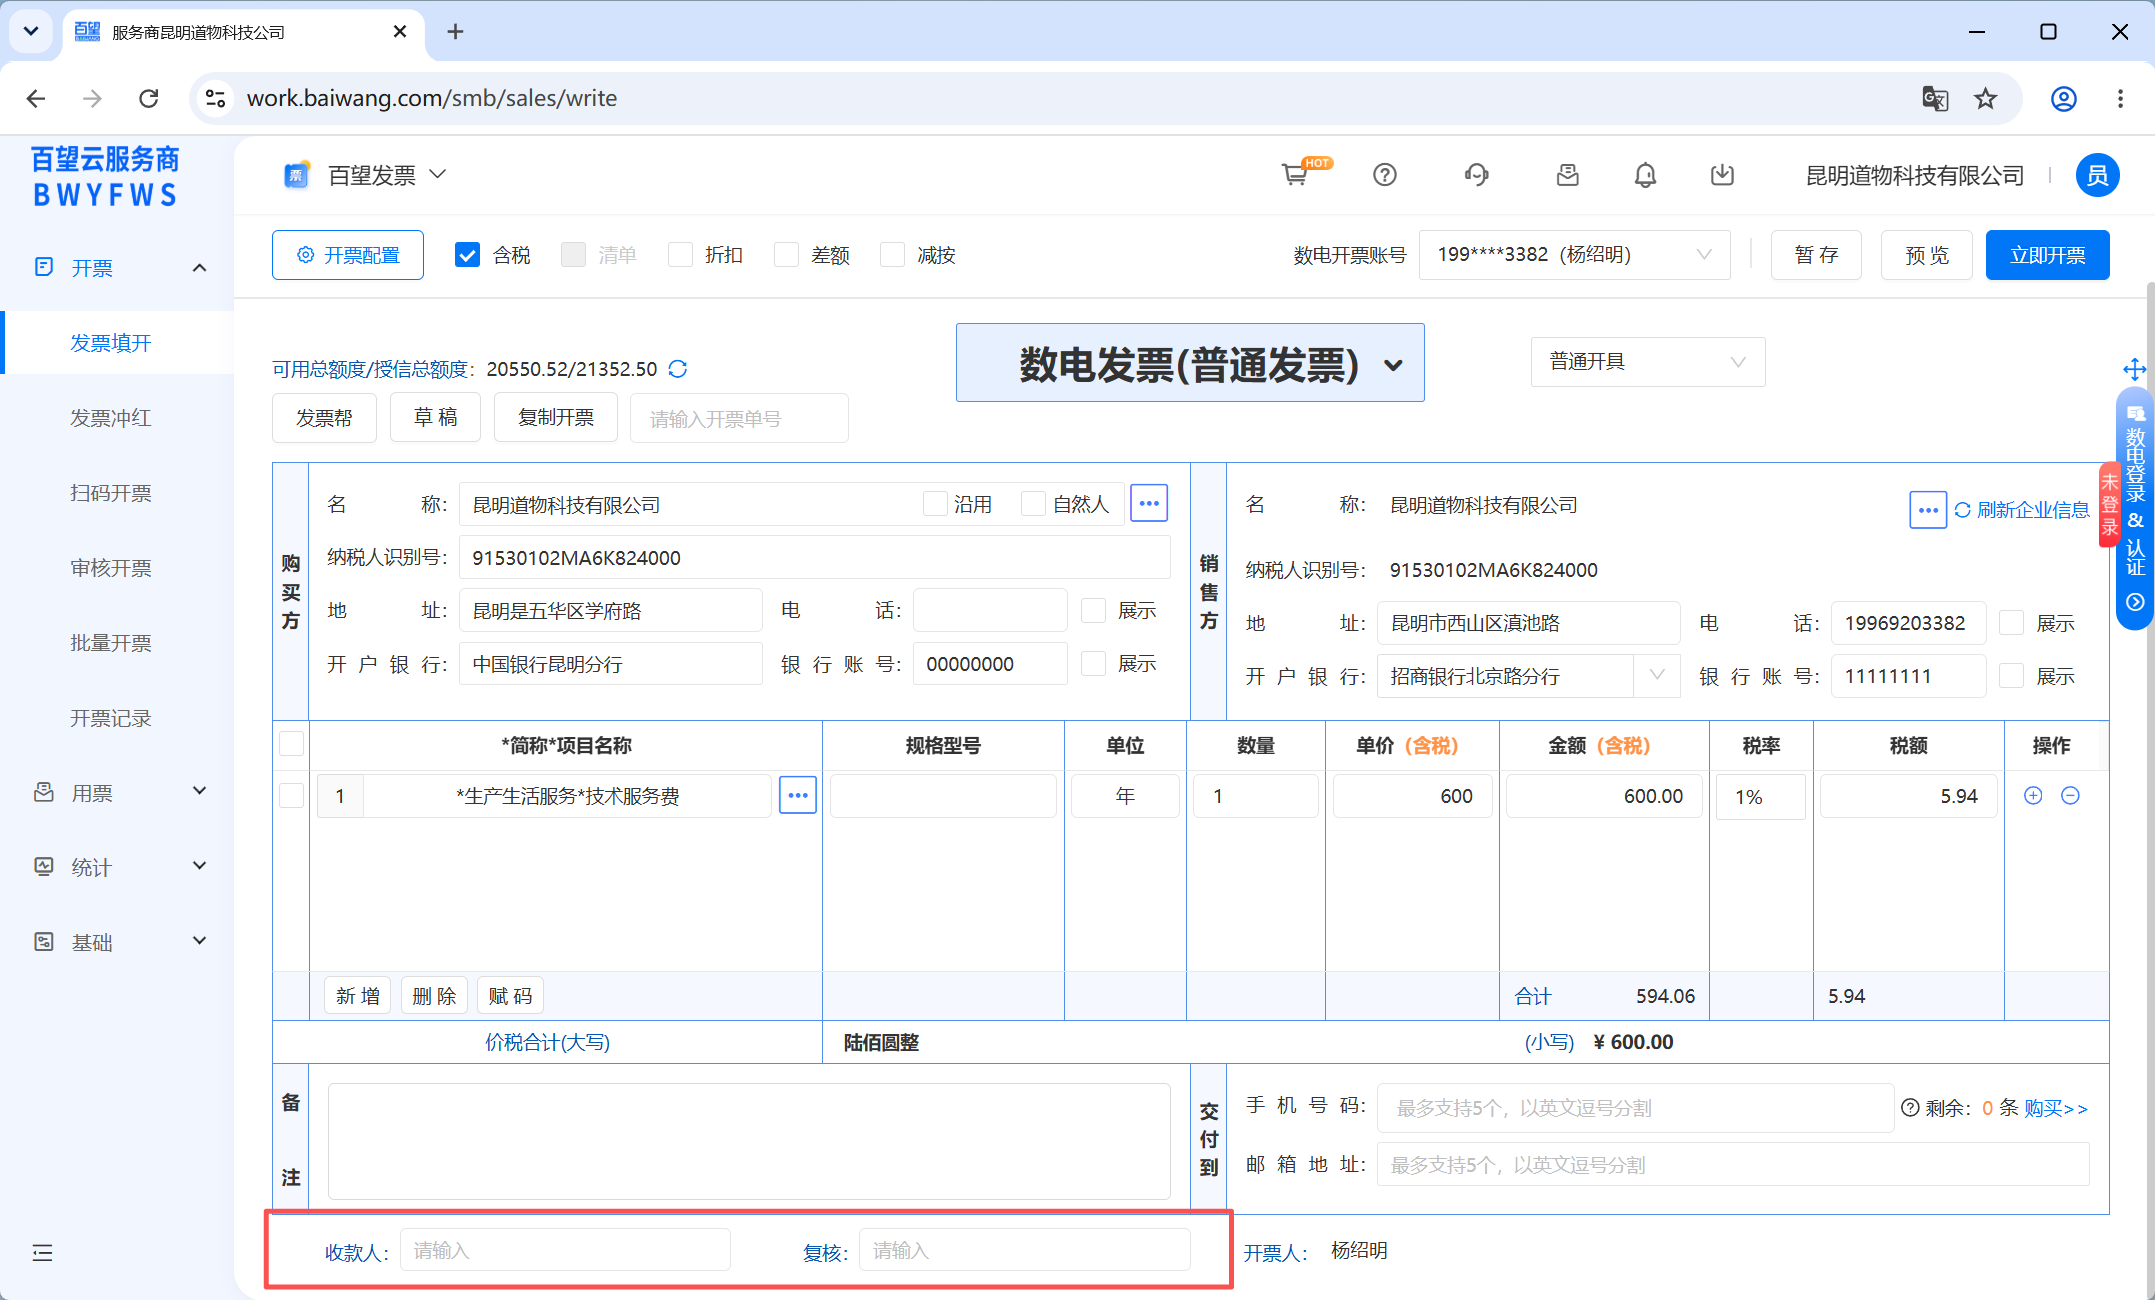Click the 暂存 button
This screenshot has height=1300, width=2155.
(1816, 255)
